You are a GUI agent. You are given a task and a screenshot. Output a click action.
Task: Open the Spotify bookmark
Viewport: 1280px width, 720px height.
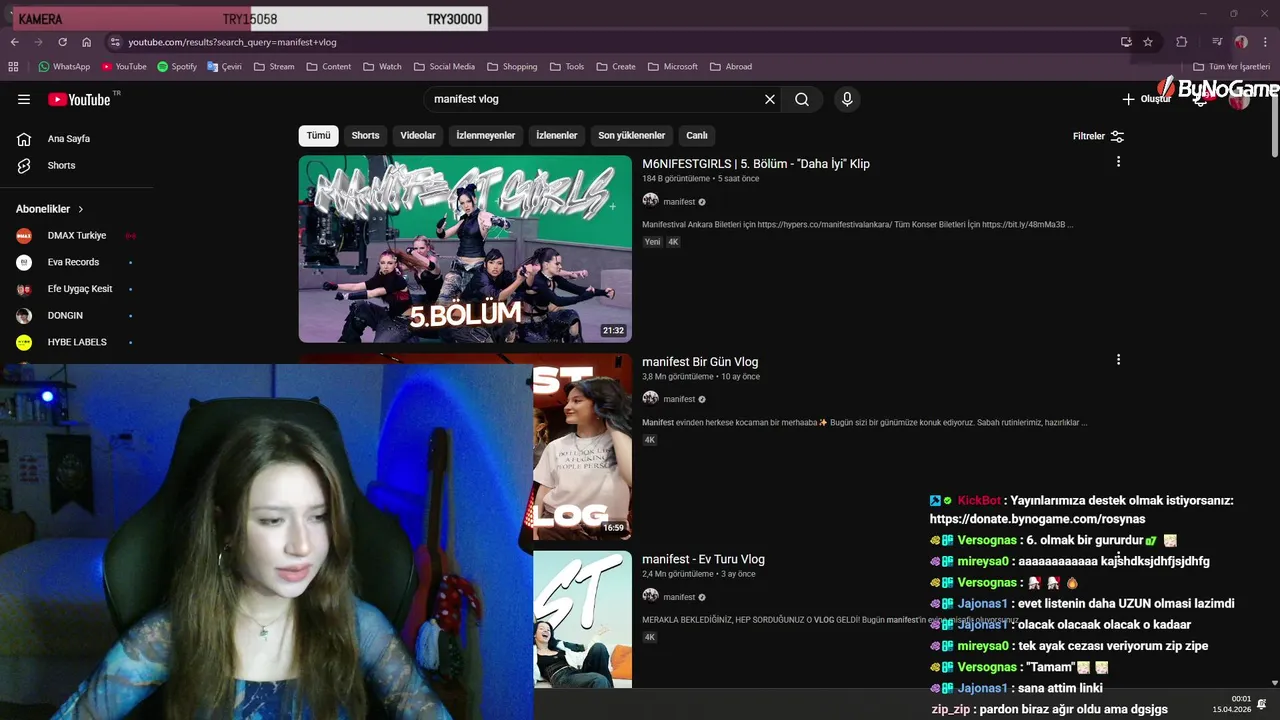pos(177,67)
